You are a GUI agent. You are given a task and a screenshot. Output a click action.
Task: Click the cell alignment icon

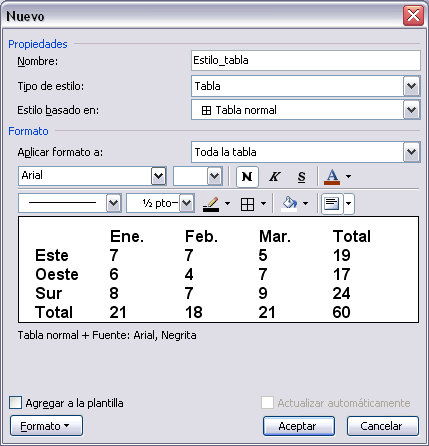(x=332, y=203)
